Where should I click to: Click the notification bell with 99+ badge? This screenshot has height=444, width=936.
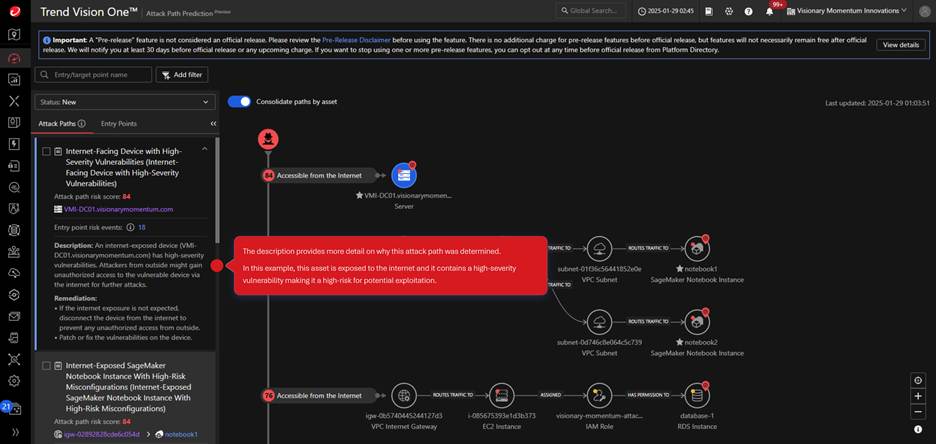770,11
